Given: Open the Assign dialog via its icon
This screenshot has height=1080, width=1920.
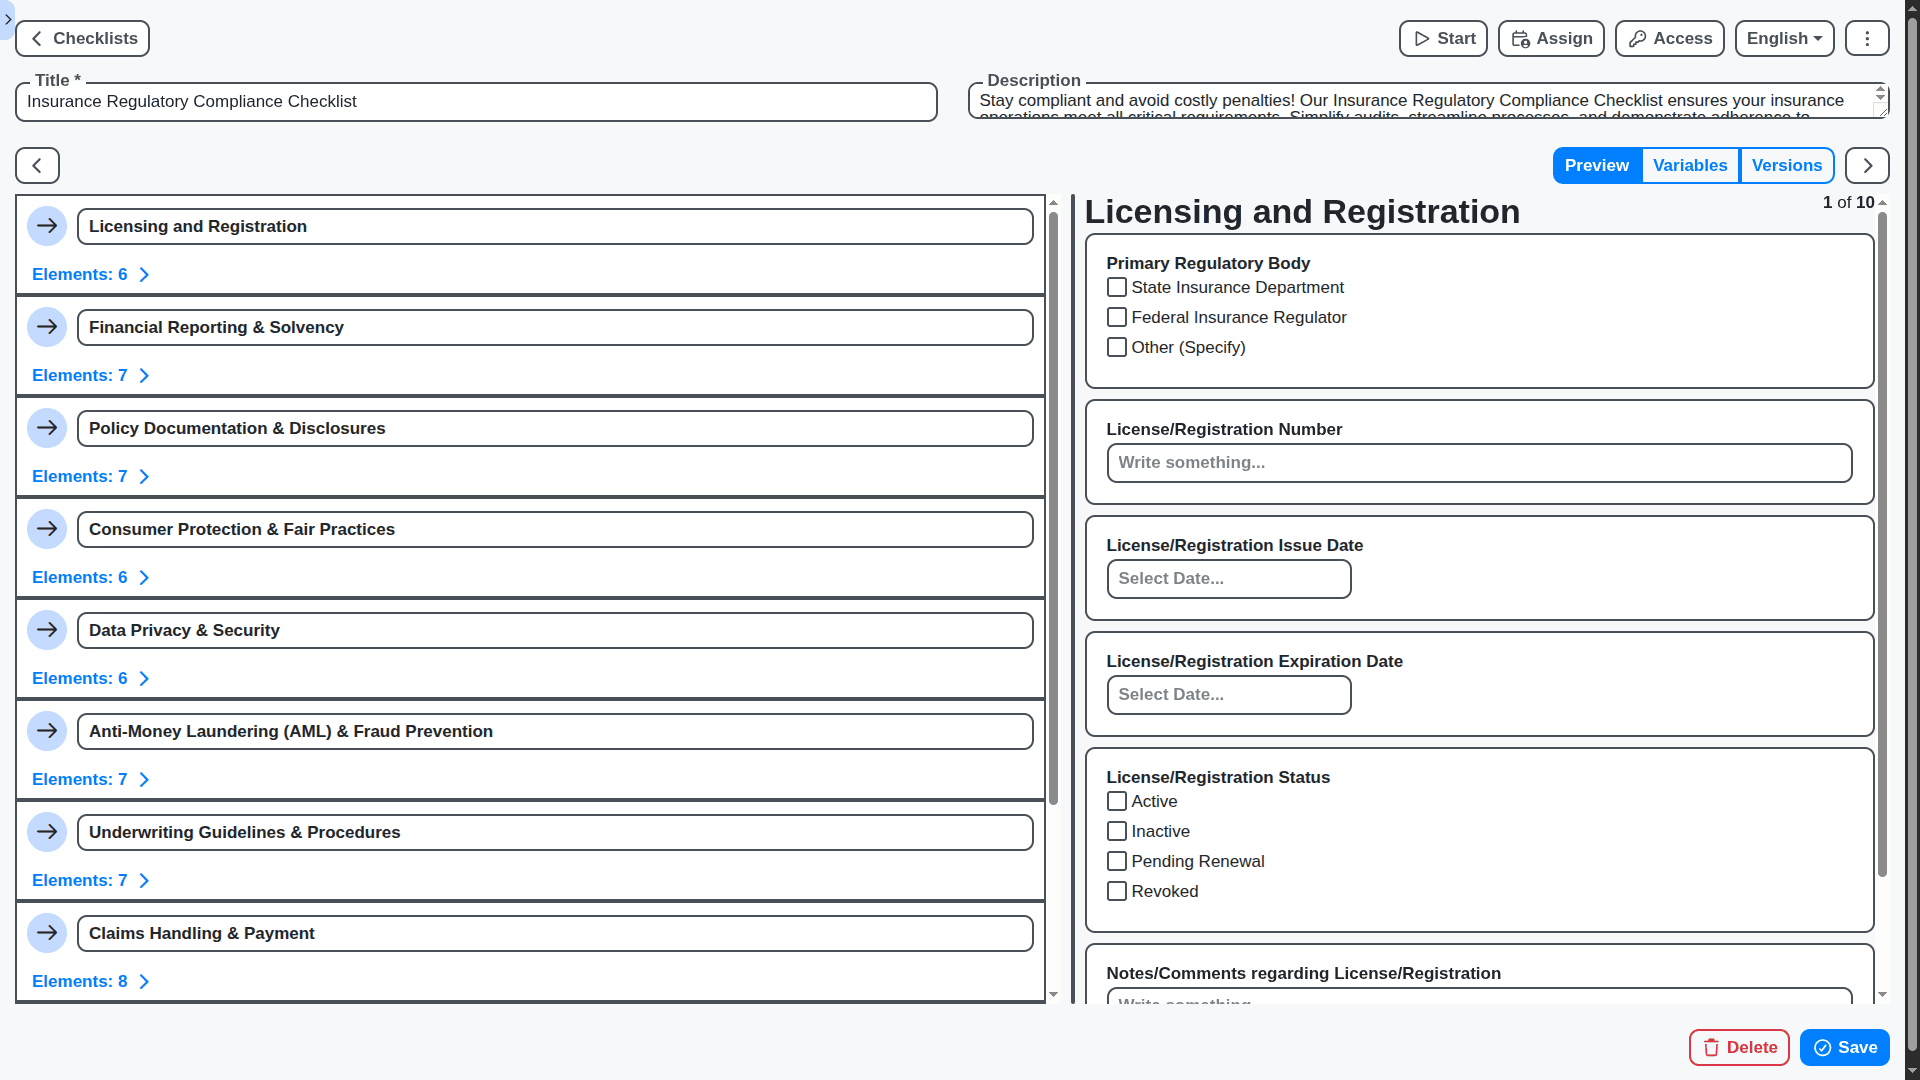Looking at the screenshot, I should click(1520, 38).
